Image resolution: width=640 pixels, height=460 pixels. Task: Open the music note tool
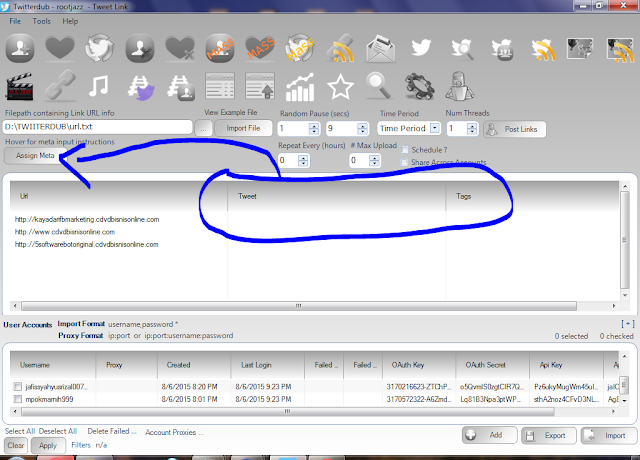coord(98,86)
